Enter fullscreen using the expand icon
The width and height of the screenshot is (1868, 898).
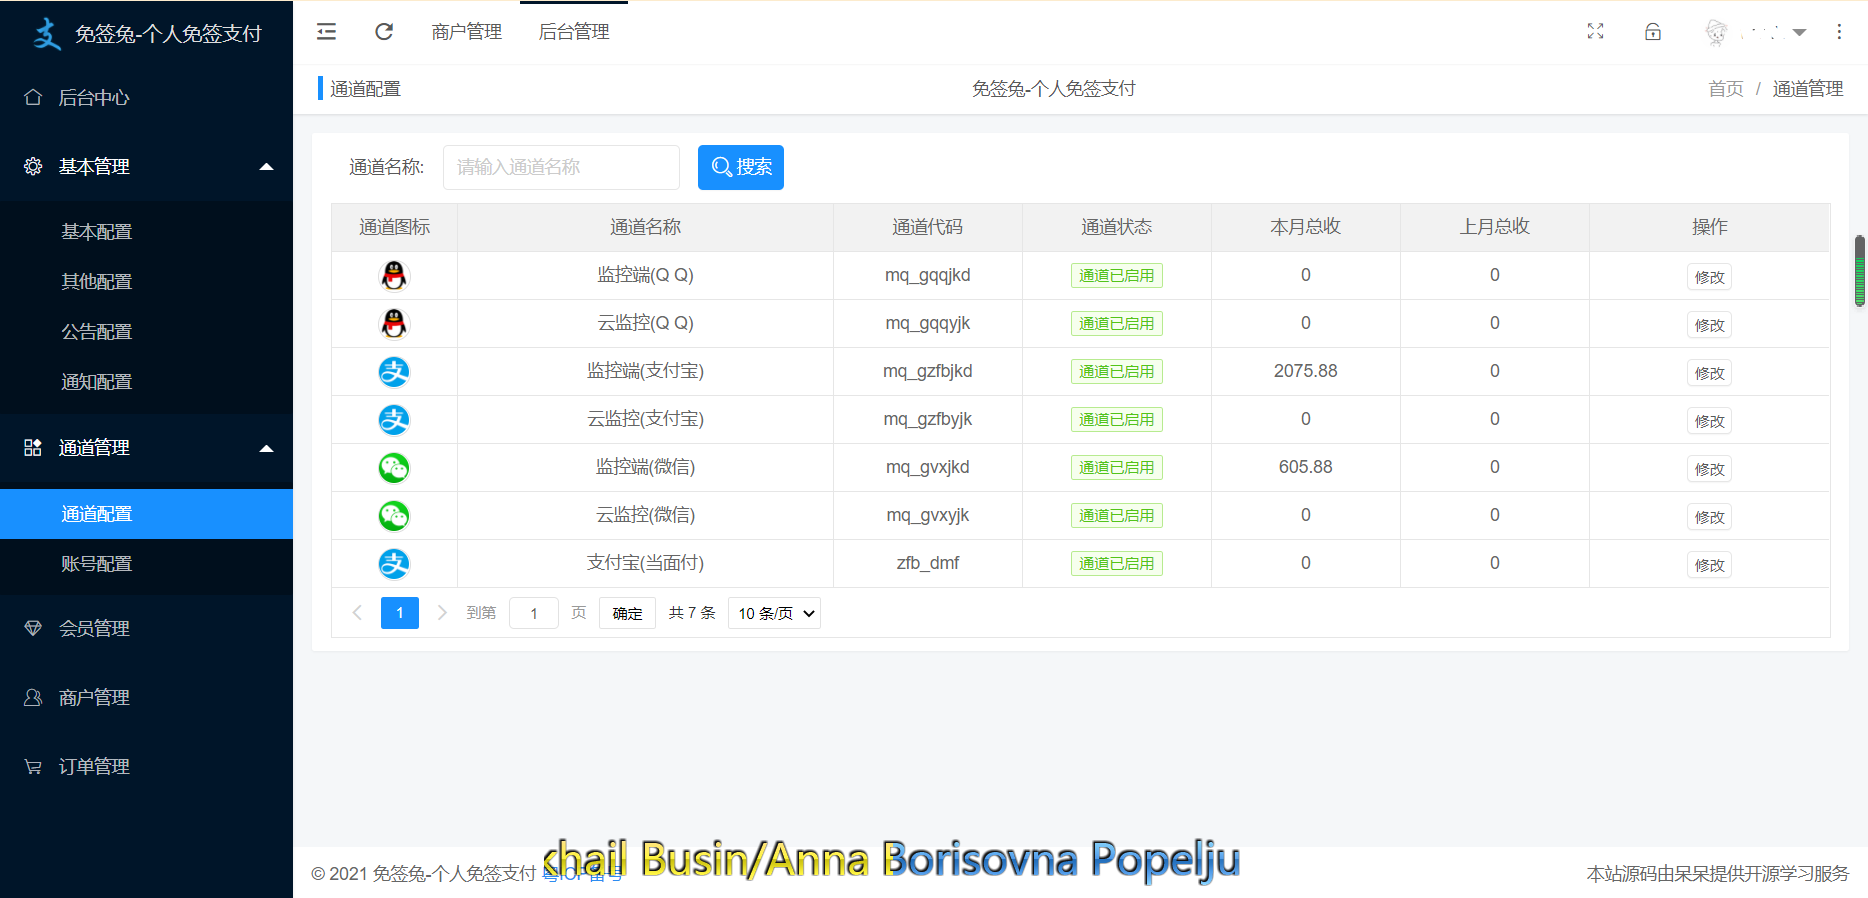point(1595,32)
